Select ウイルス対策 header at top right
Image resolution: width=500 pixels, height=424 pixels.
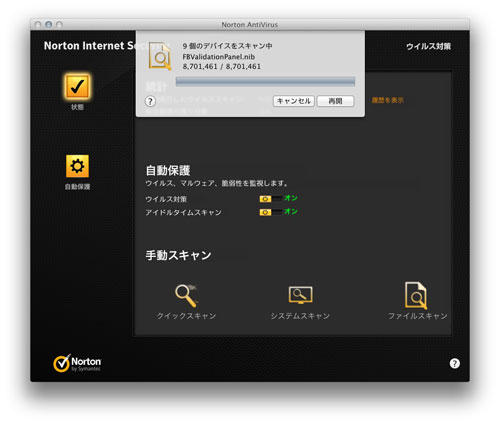click(x=428, y=46)
